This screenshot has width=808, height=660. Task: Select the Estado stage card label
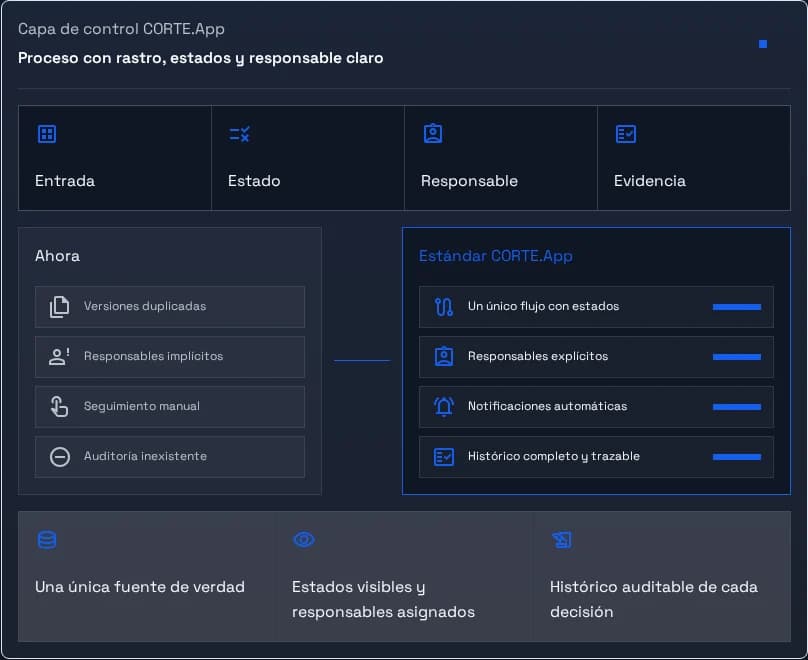pos(254,181)
